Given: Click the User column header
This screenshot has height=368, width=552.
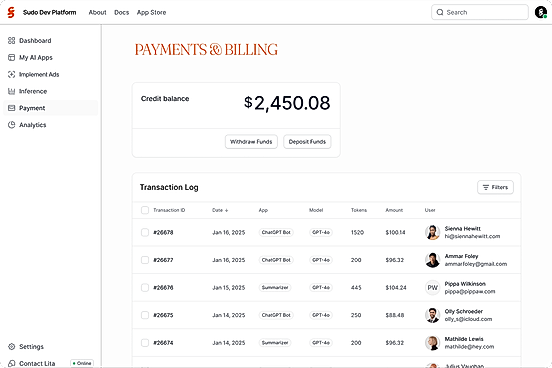Looking at the screenshot, I should tap(430, 210).
